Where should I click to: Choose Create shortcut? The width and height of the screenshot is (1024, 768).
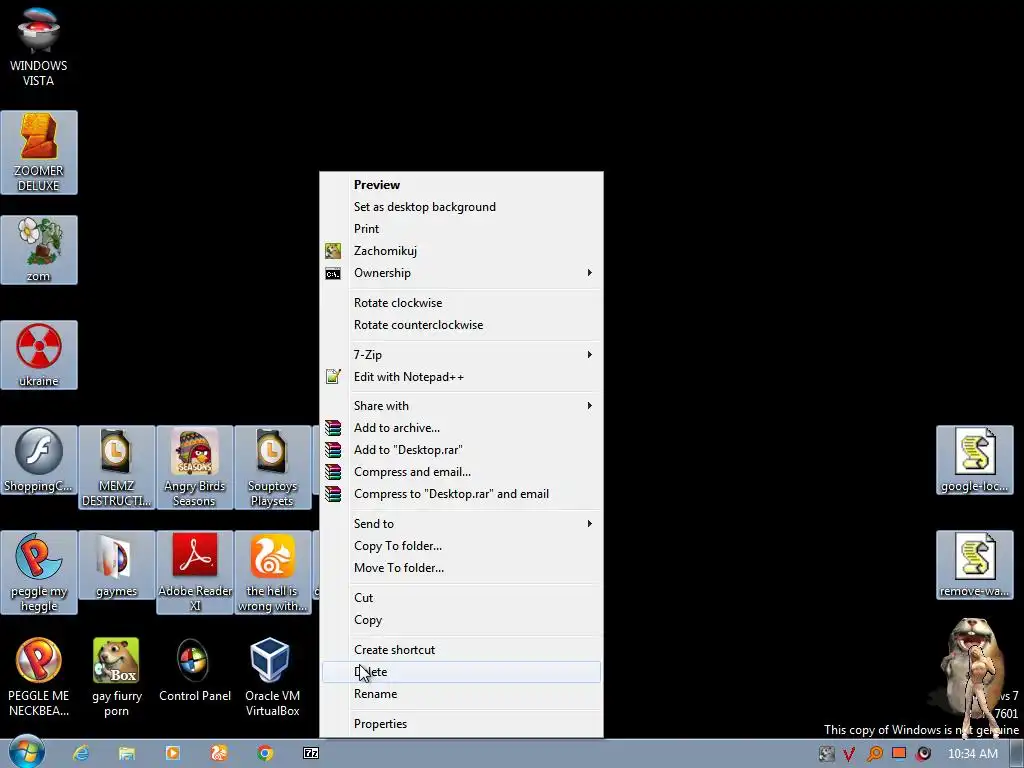pos(461,650)
